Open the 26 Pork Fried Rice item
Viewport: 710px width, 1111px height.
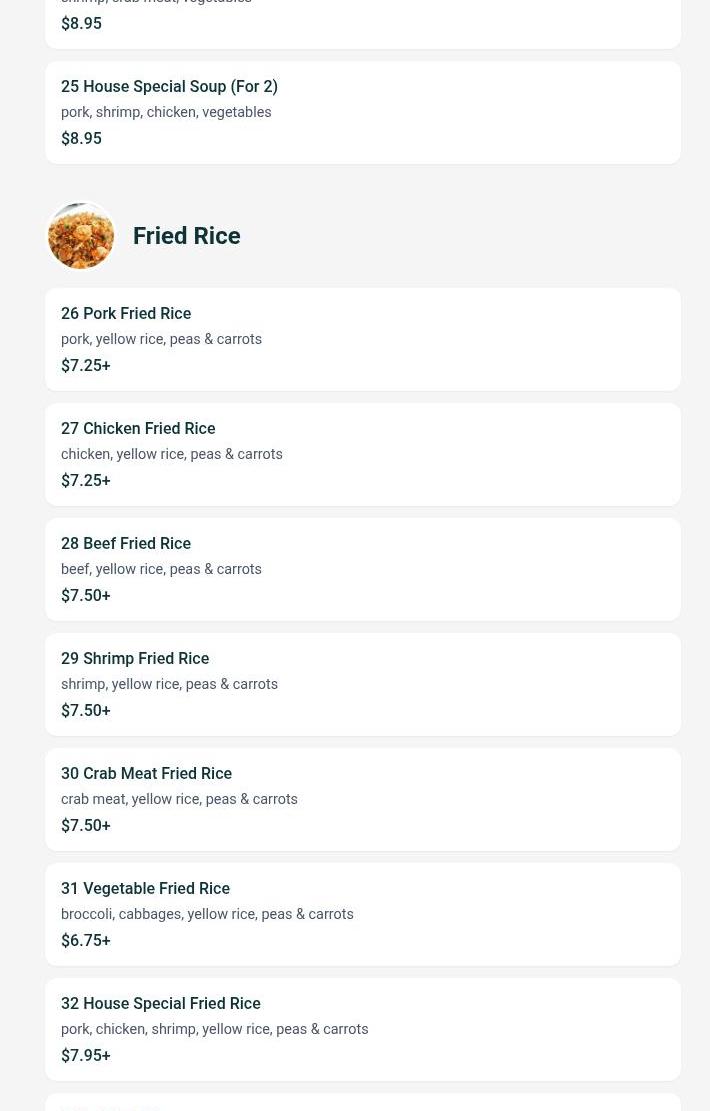[126, 314]
